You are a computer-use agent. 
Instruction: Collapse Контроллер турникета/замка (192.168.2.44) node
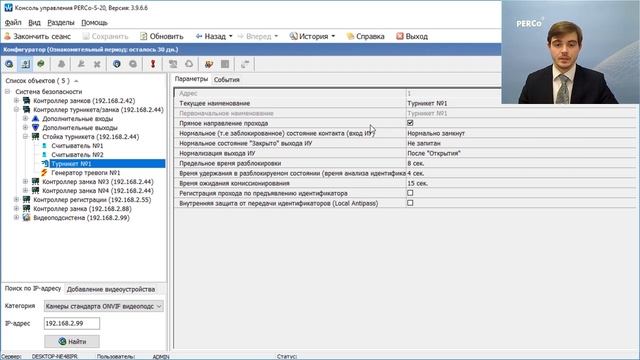point(16,109)
